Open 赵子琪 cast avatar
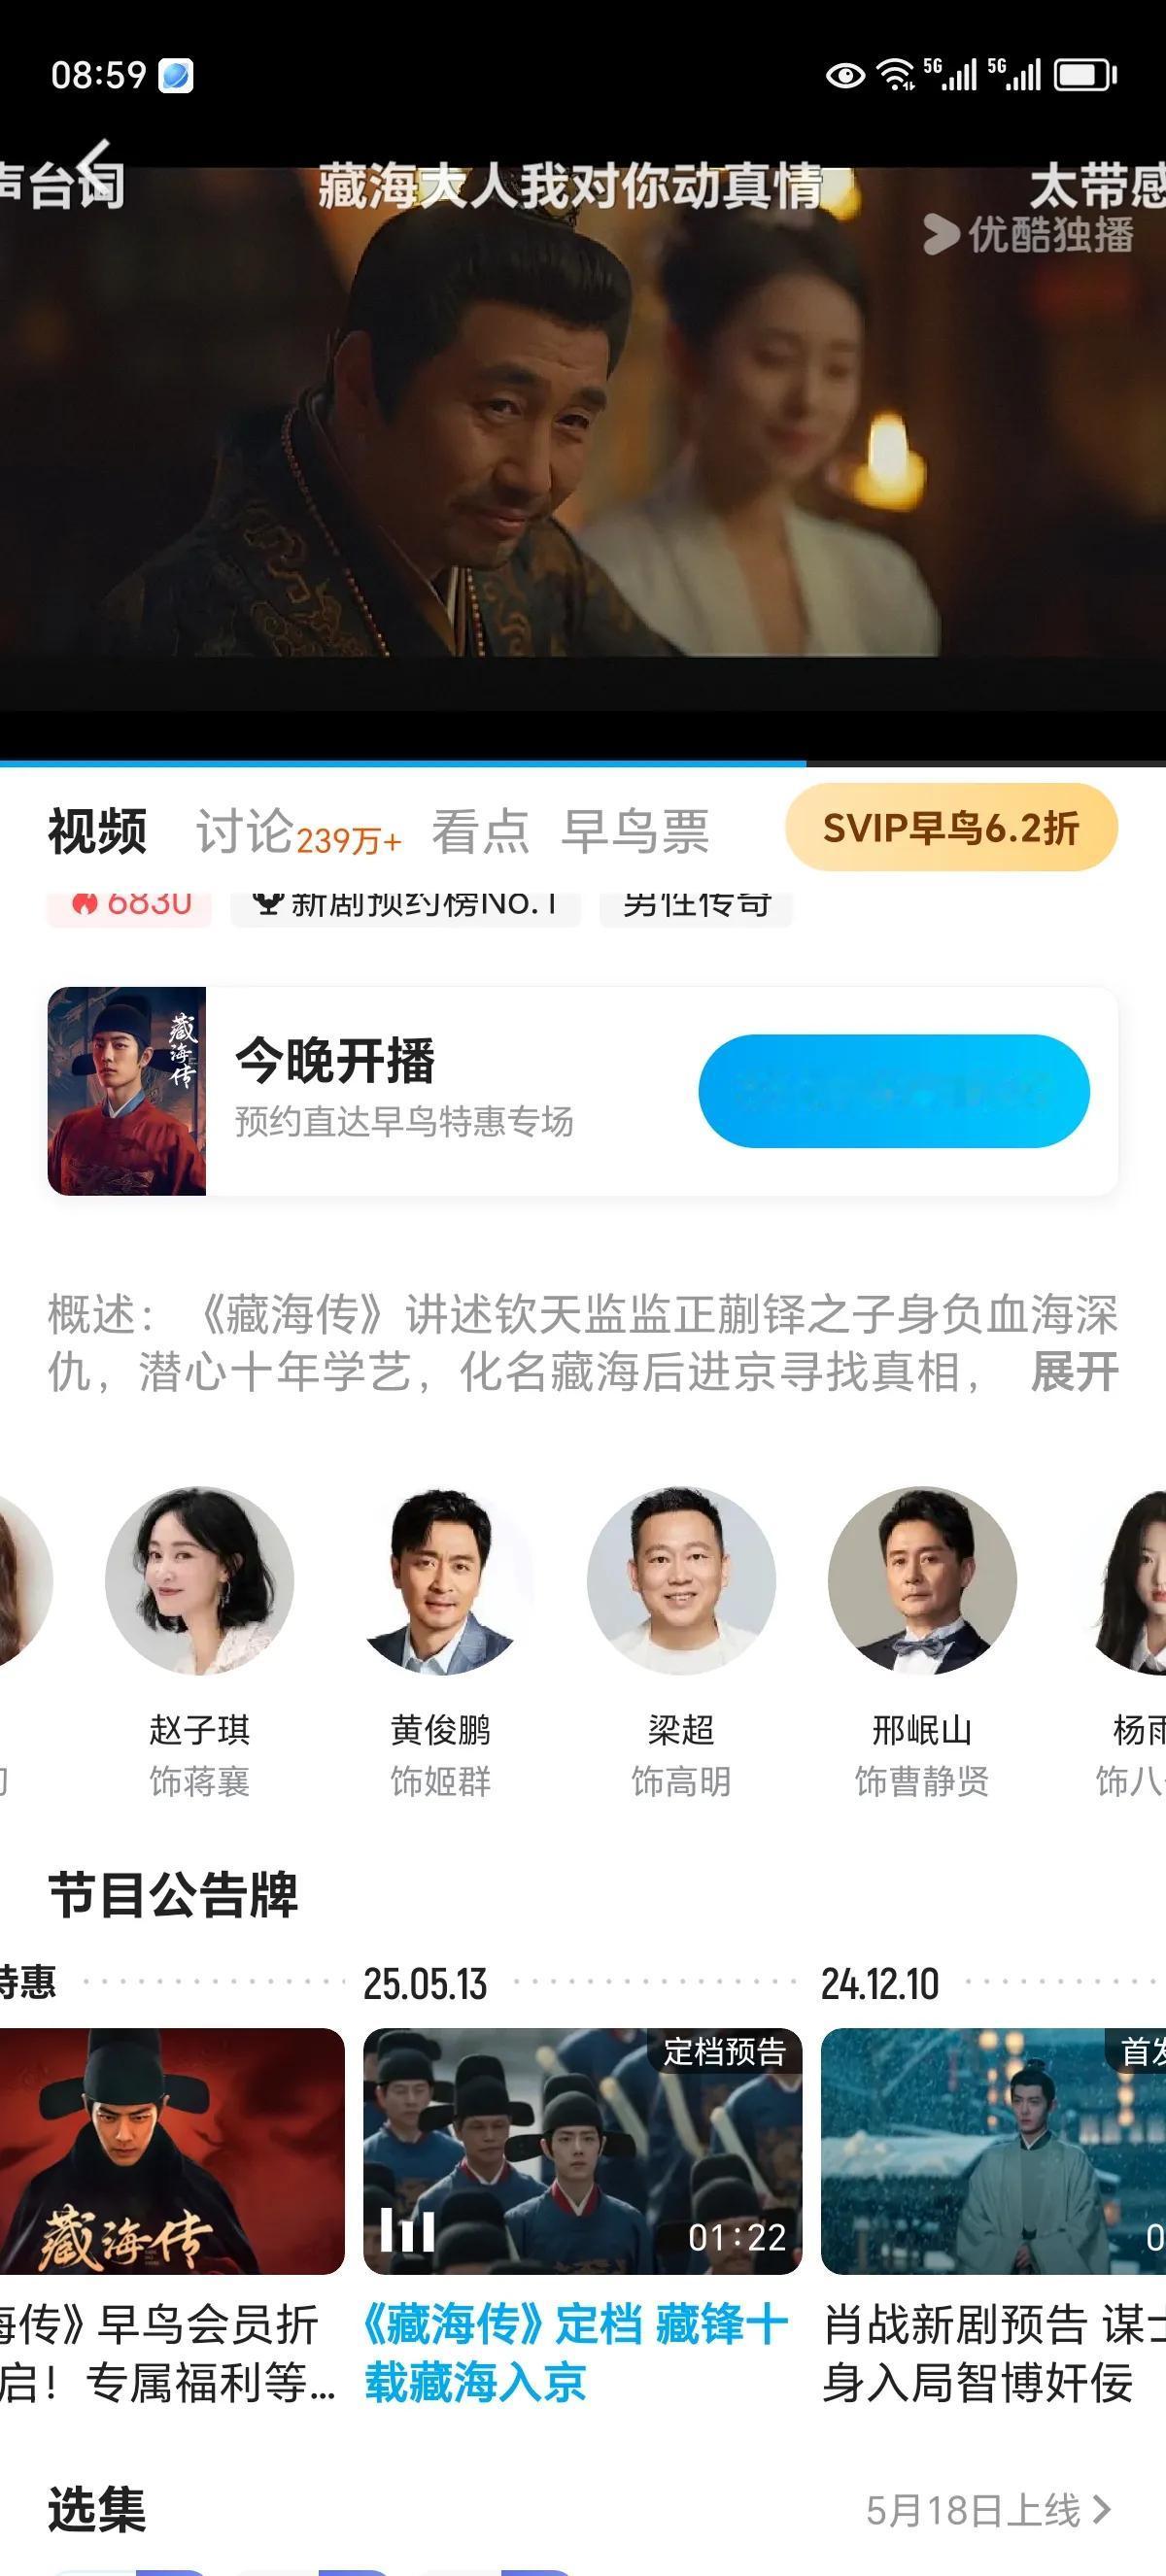Viewport: 1166px width, 2576px height. click(x=199, y=1579)
